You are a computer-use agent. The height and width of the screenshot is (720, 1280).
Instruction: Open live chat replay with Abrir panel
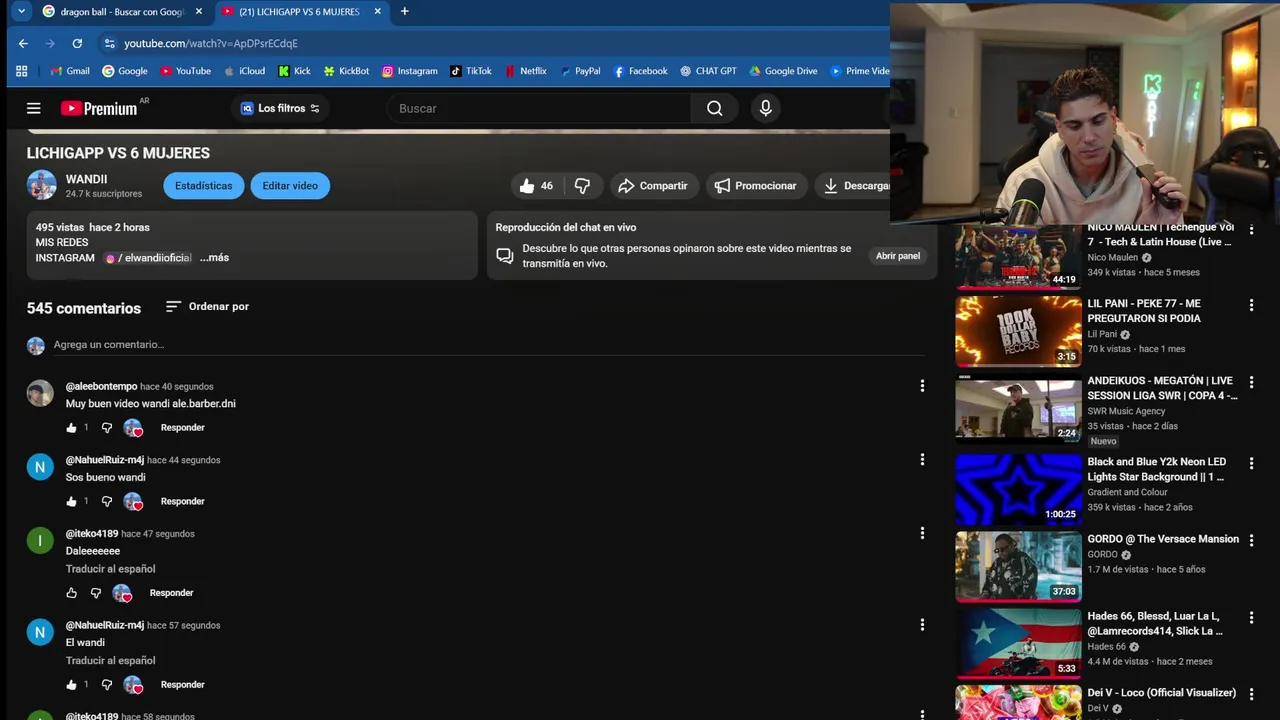[898, 256]
